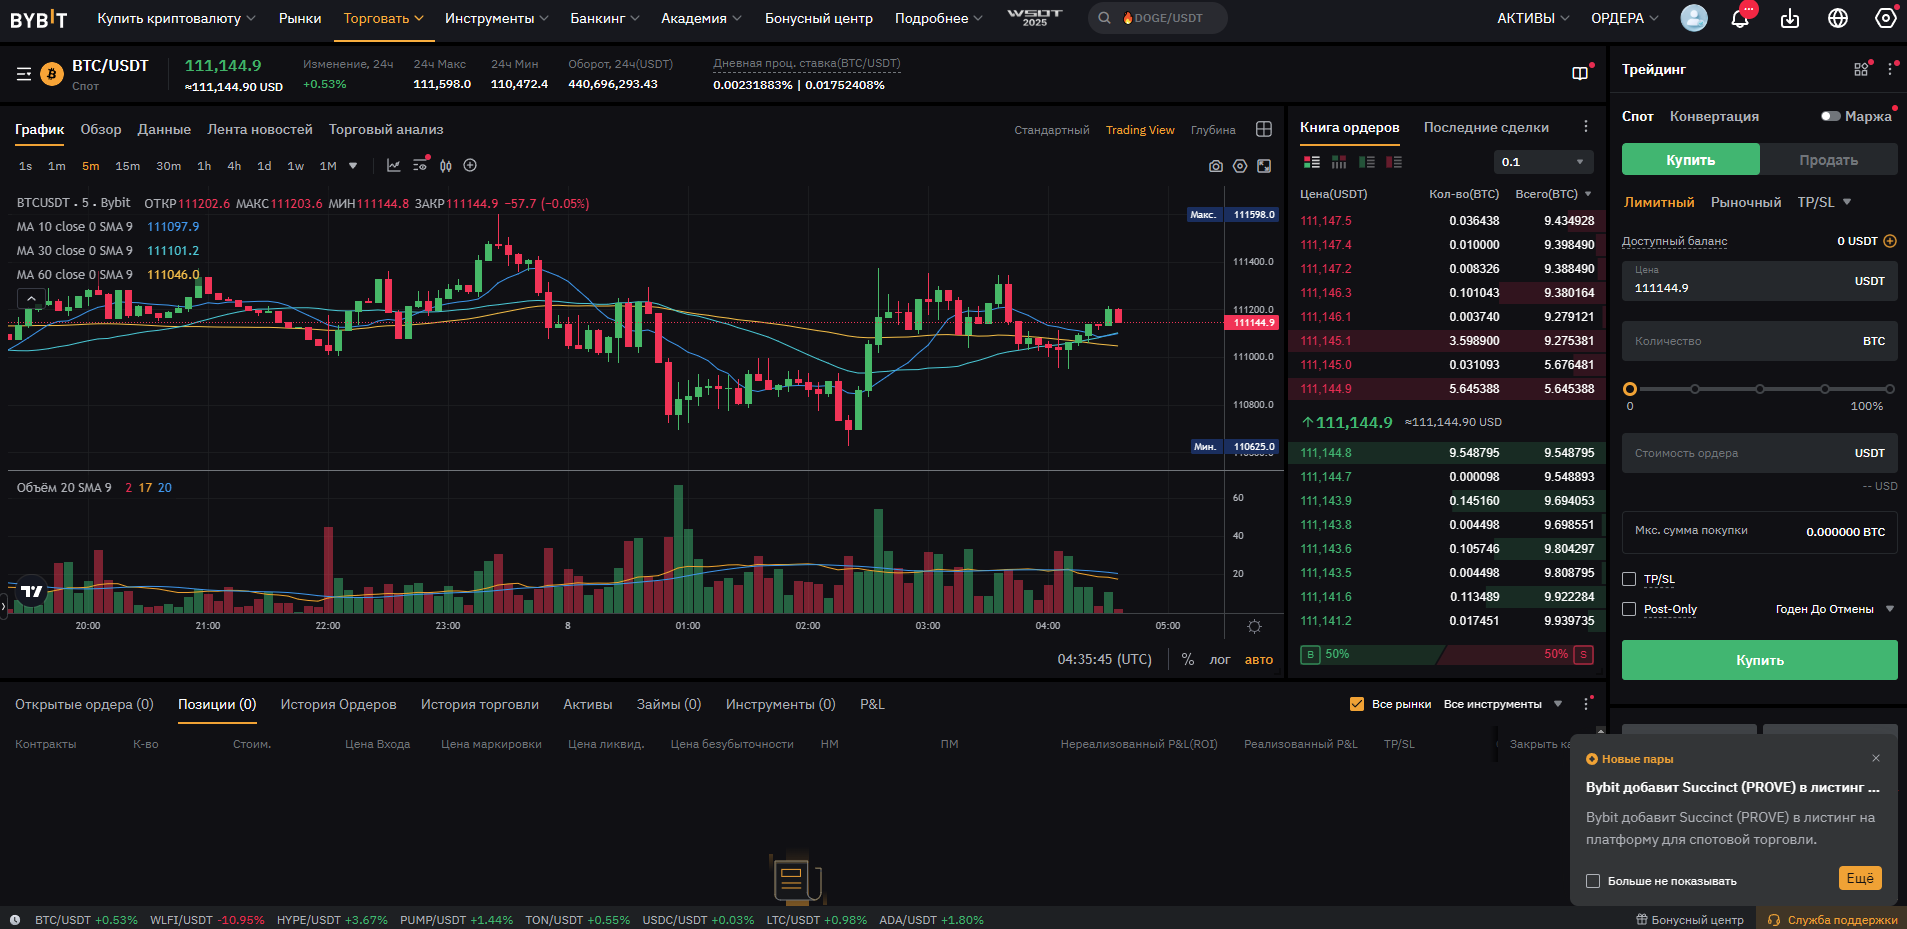Click the Ещё button in notification
The width and height of the screenshot is (1907, 929).
click(x=1859, y=878)
